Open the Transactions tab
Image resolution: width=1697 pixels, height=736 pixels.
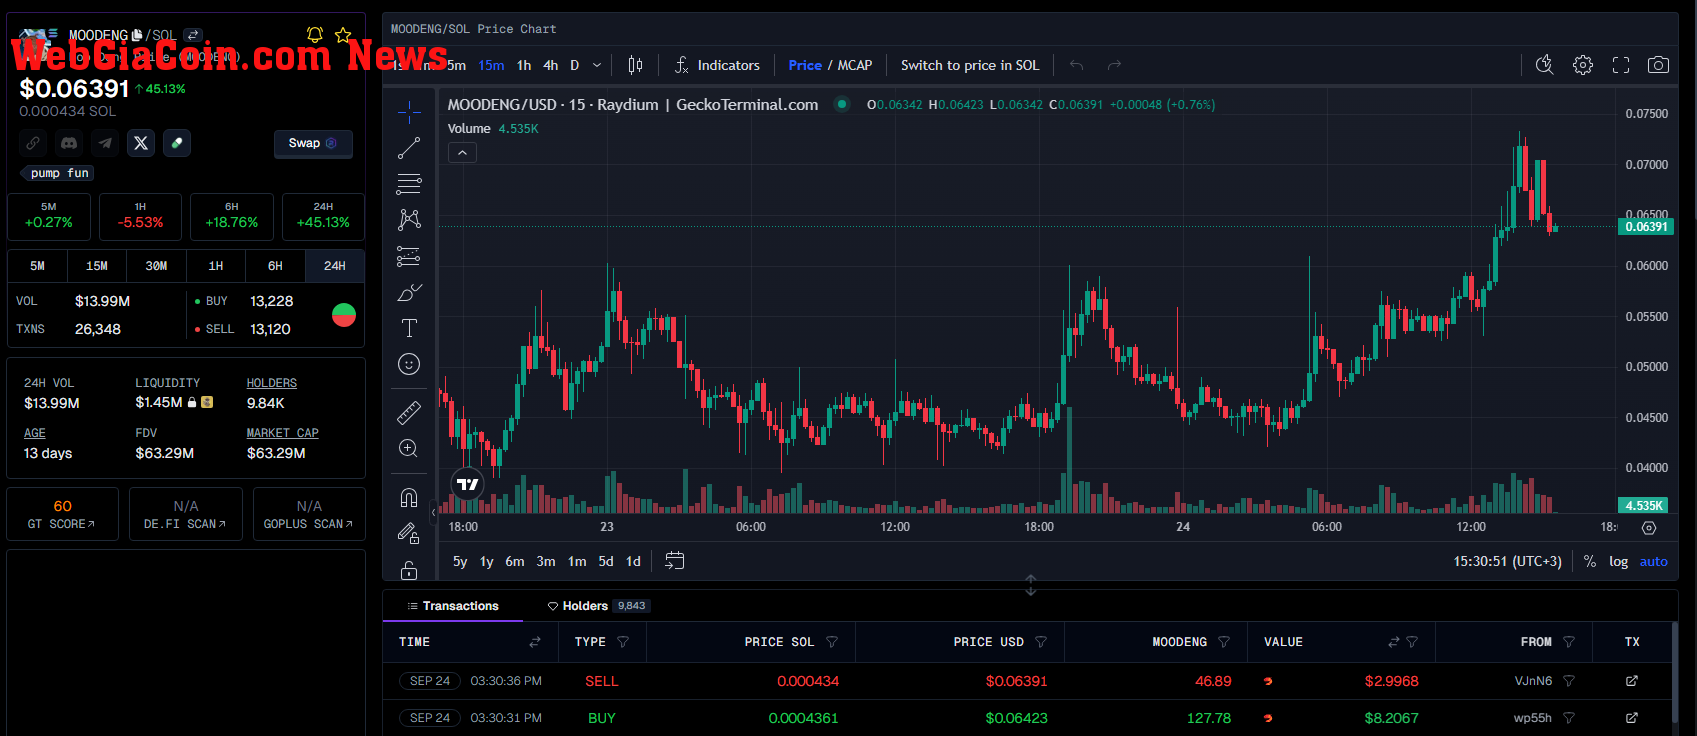(453, 606)
